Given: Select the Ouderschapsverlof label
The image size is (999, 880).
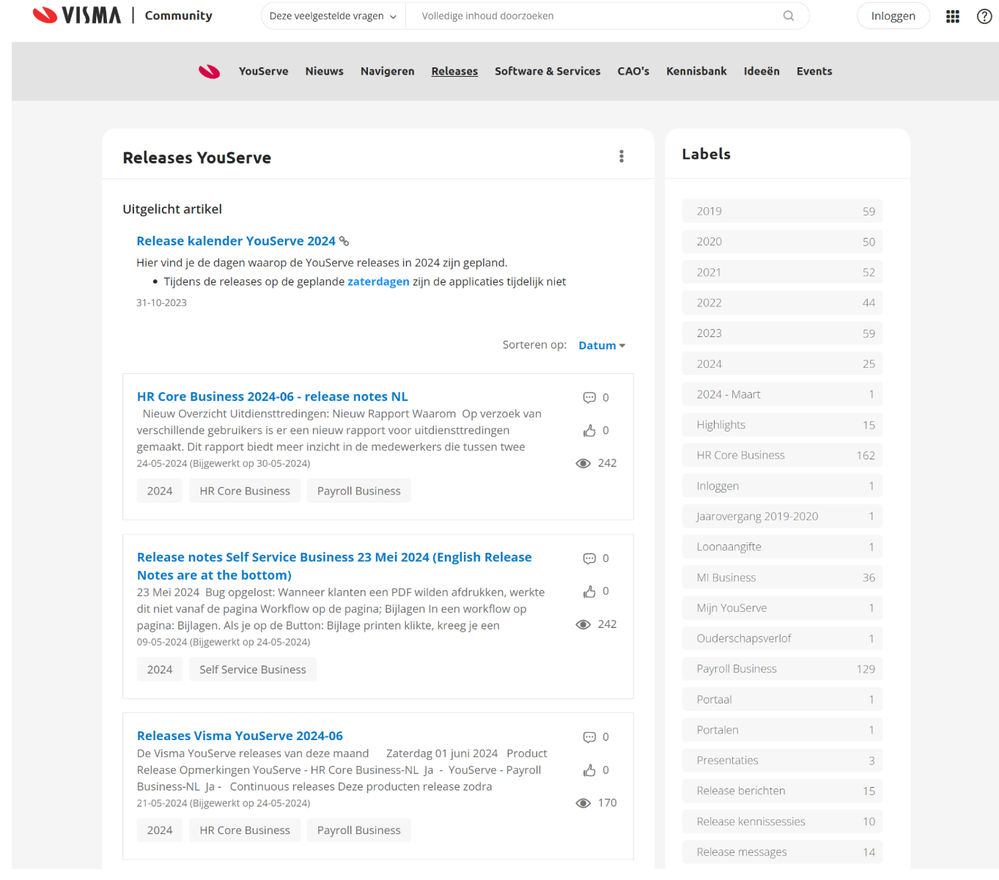Looking at the screenshot, I should point(782,638).
